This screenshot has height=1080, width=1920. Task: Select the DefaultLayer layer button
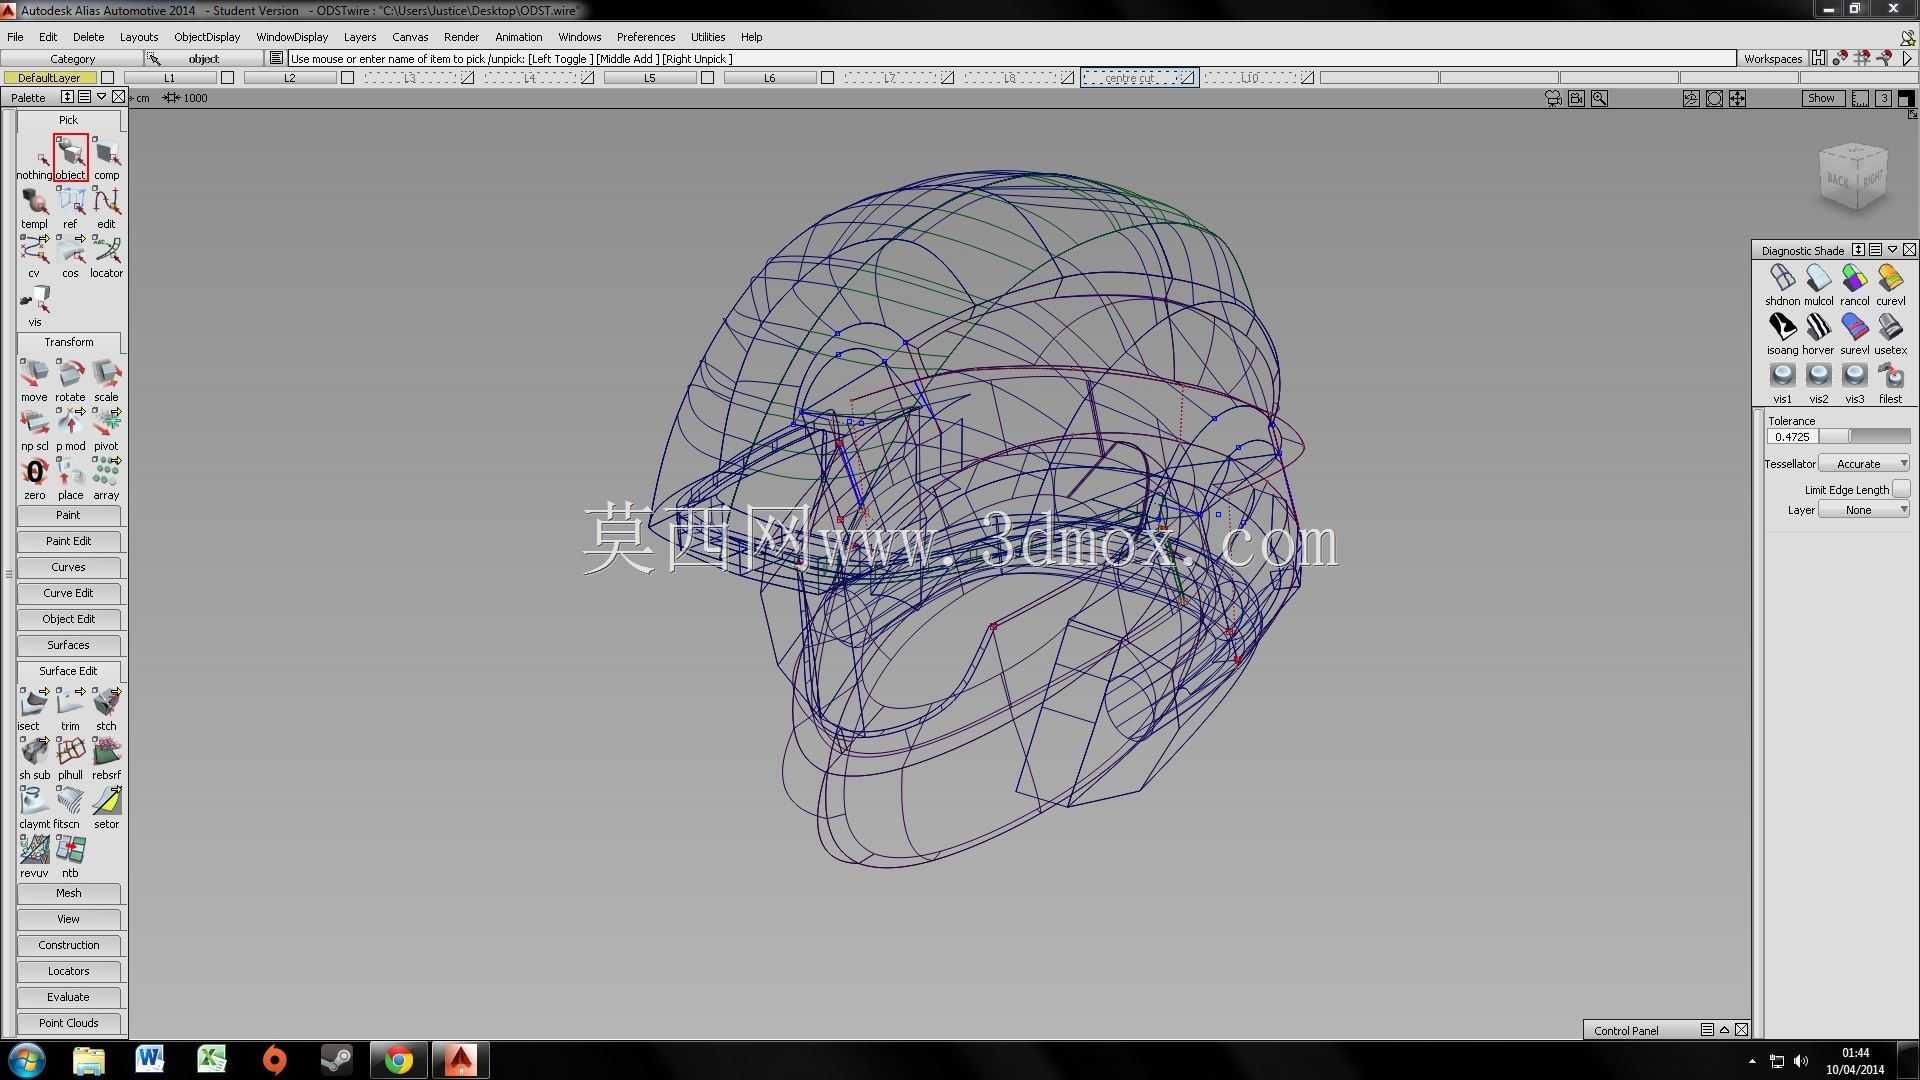tap(49, 78)
